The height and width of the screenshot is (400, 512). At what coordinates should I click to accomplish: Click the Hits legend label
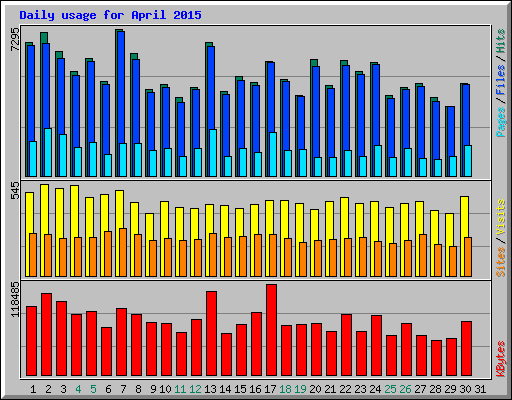pos(500,41)
